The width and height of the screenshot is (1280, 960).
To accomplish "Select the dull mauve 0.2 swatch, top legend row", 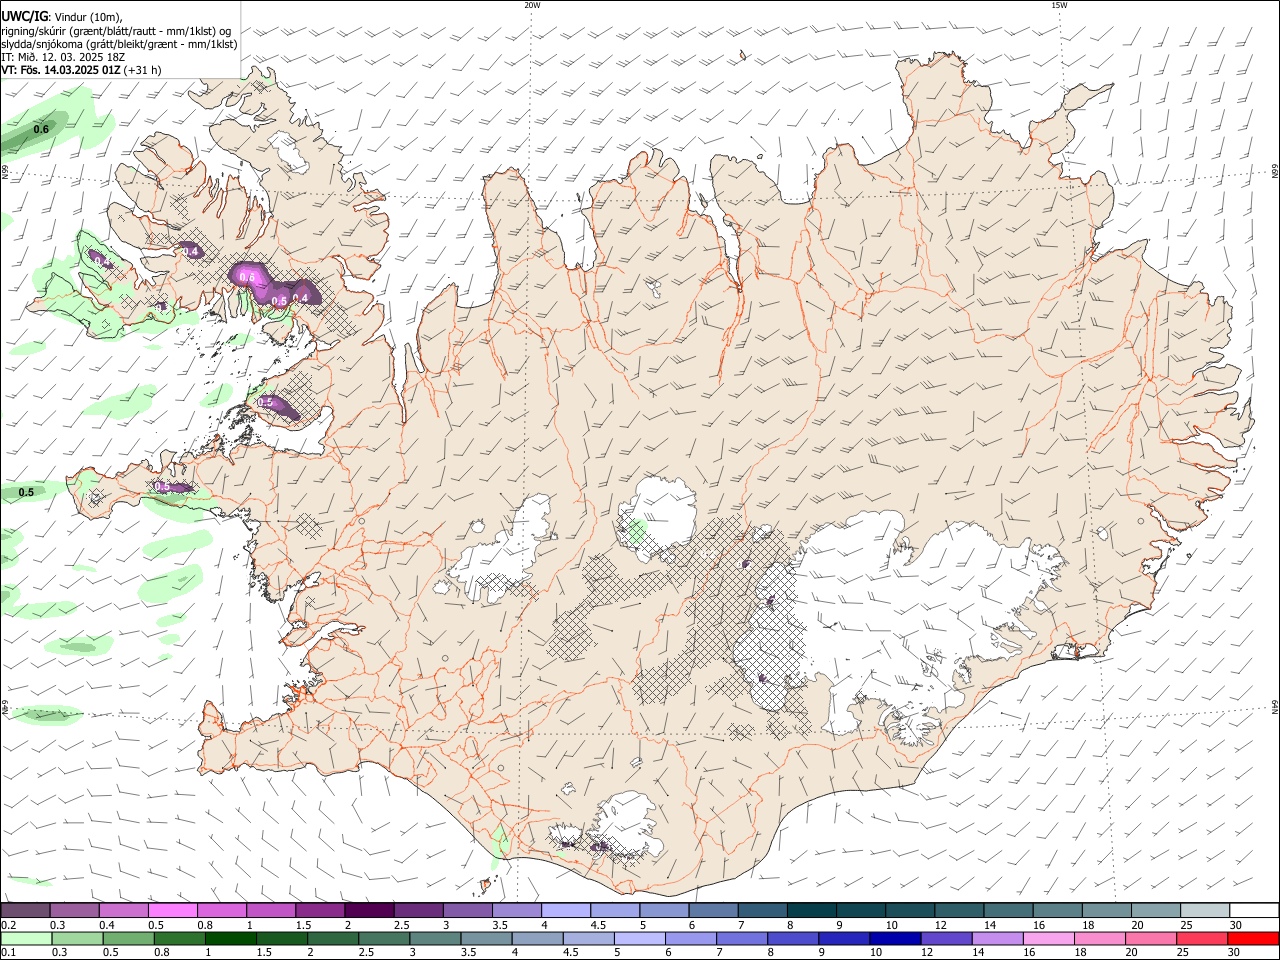I will (25, 910).
